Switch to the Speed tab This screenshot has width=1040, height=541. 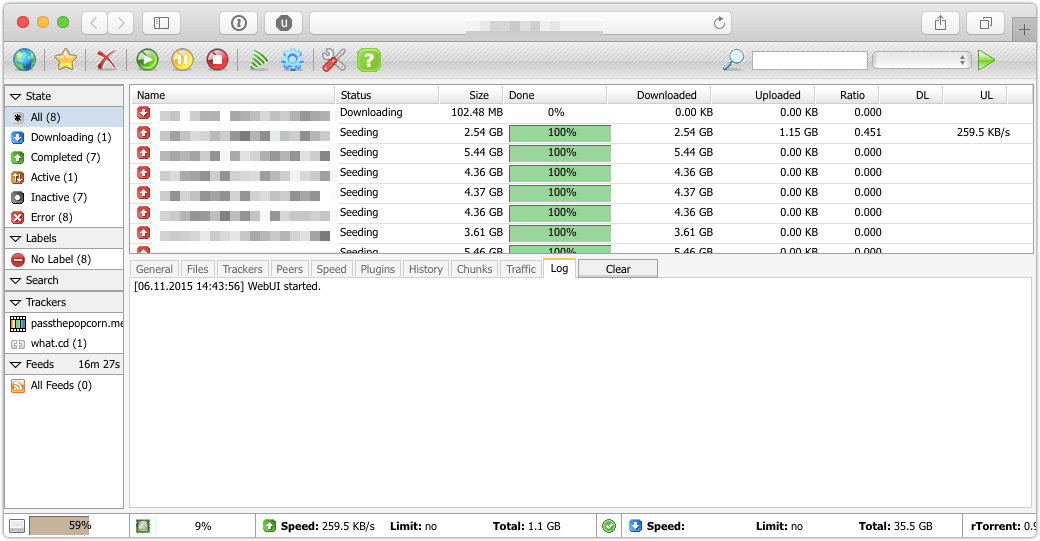[331, 269]
